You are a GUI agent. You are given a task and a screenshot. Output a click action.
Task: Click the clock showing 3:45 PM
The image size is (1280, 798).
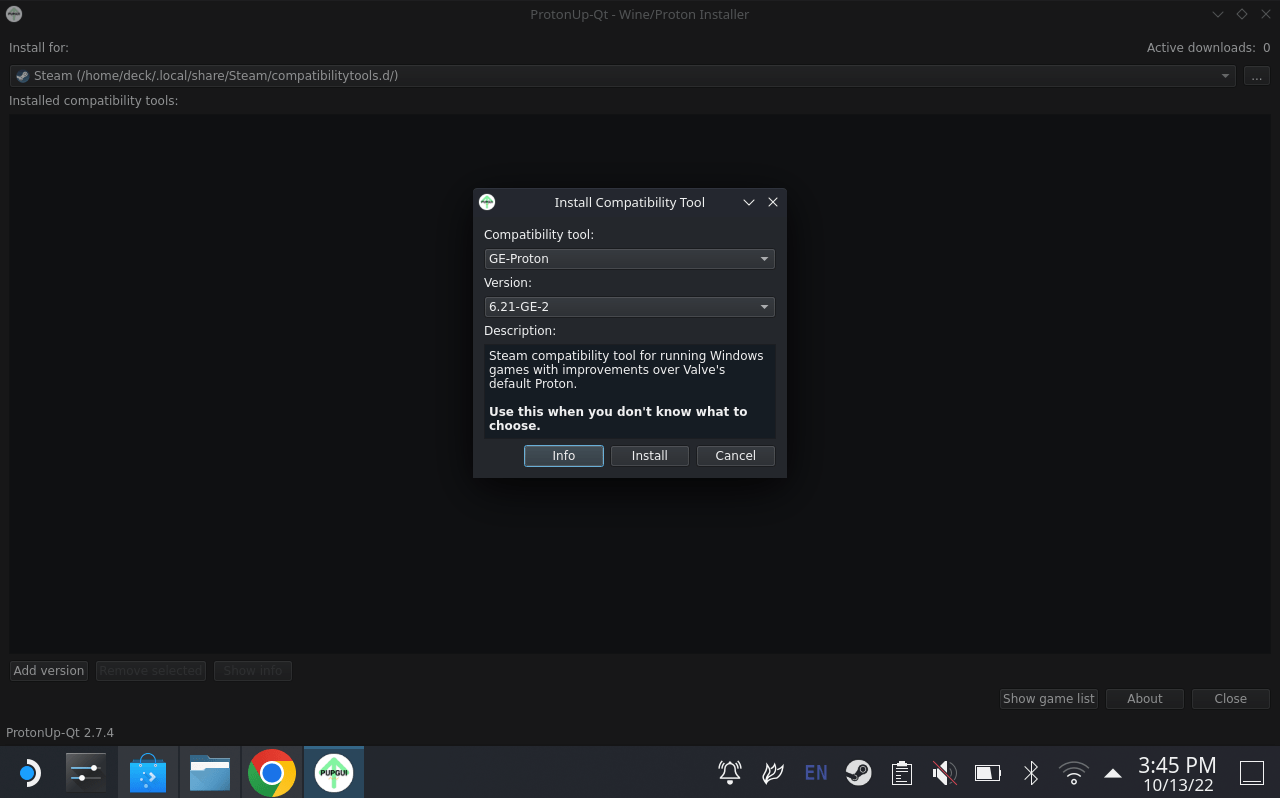click(x=1178, y=766)
